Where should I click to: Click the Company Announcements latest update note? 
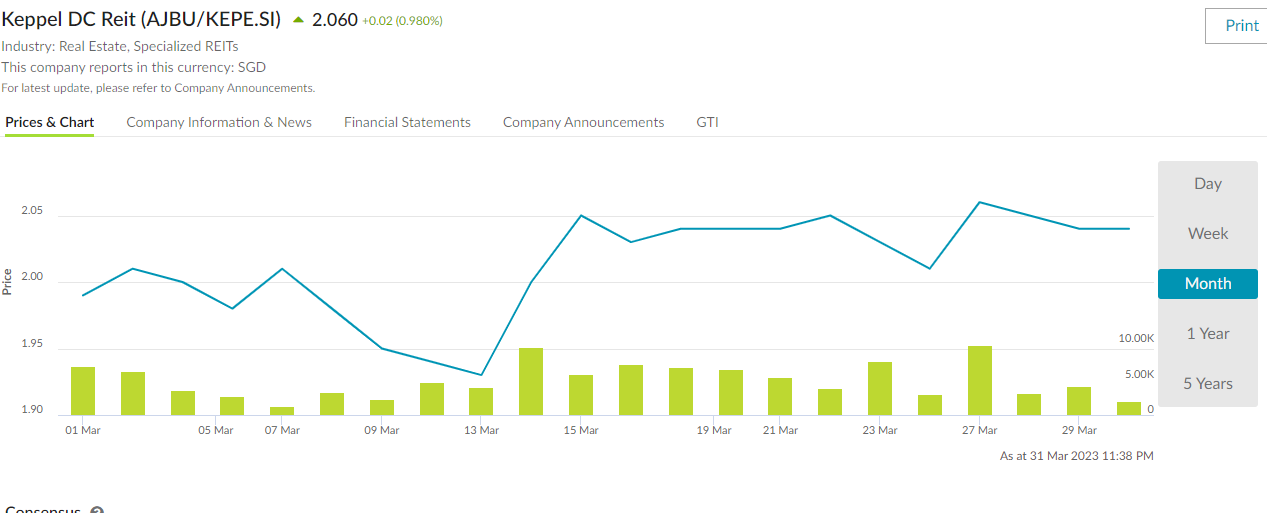(x=158, y=88)
